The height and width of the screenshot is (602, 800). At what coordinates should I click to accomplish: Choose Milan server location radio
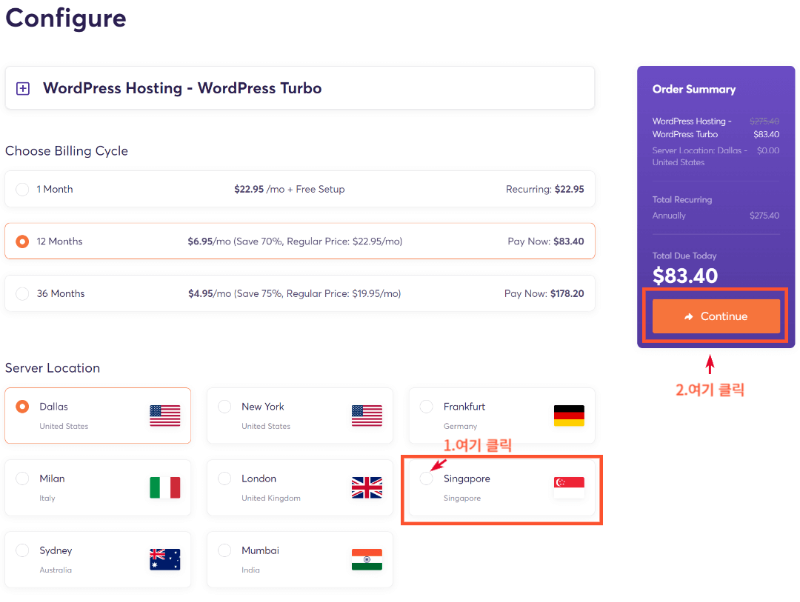[x=22, y=479]
